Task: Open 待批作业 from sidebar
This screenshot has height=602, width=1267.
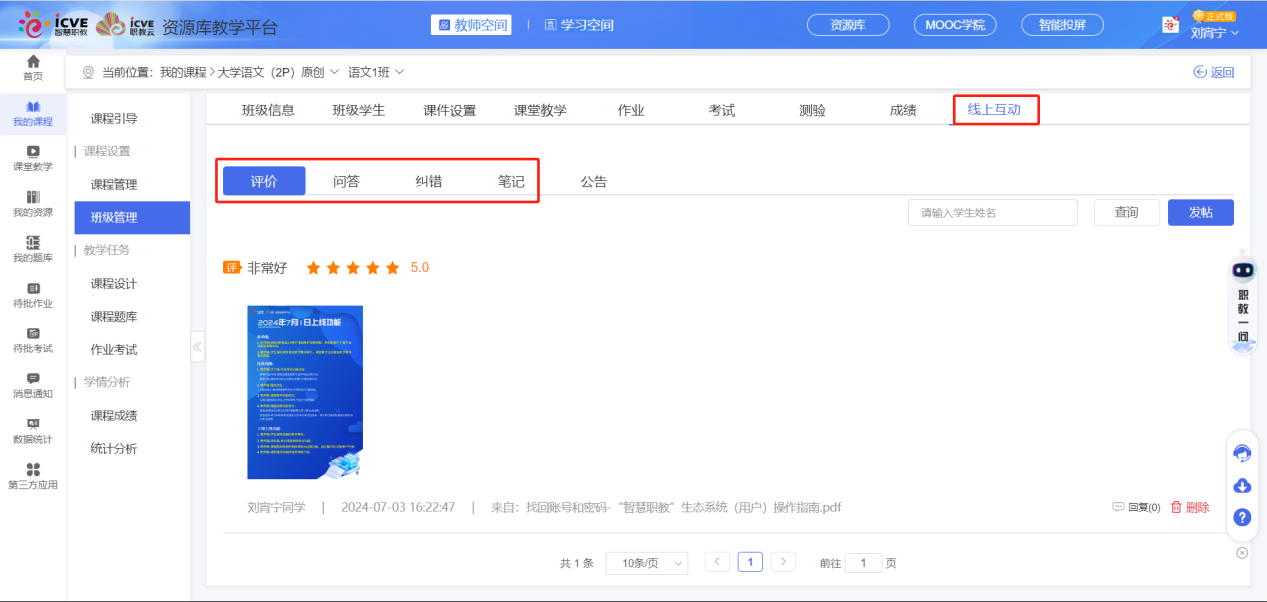Action: [33, 295]
